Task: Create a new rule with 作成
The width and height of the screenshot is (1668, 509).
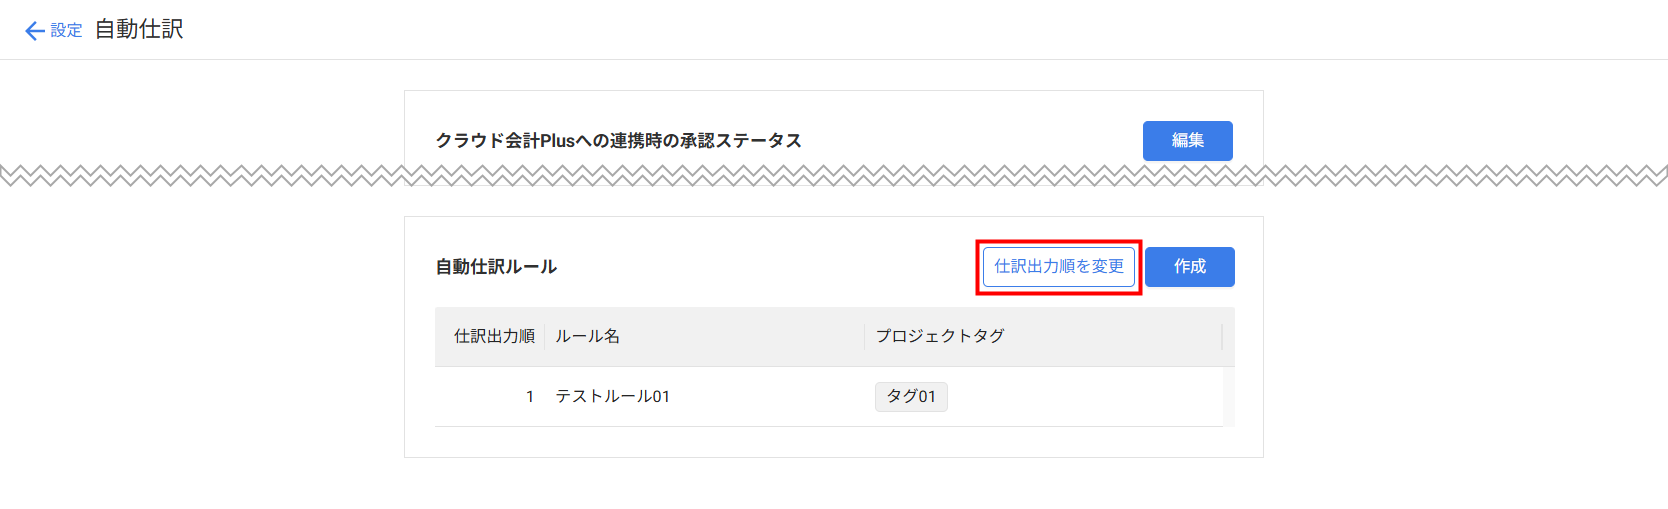Action: click(x=1189, y=267)
